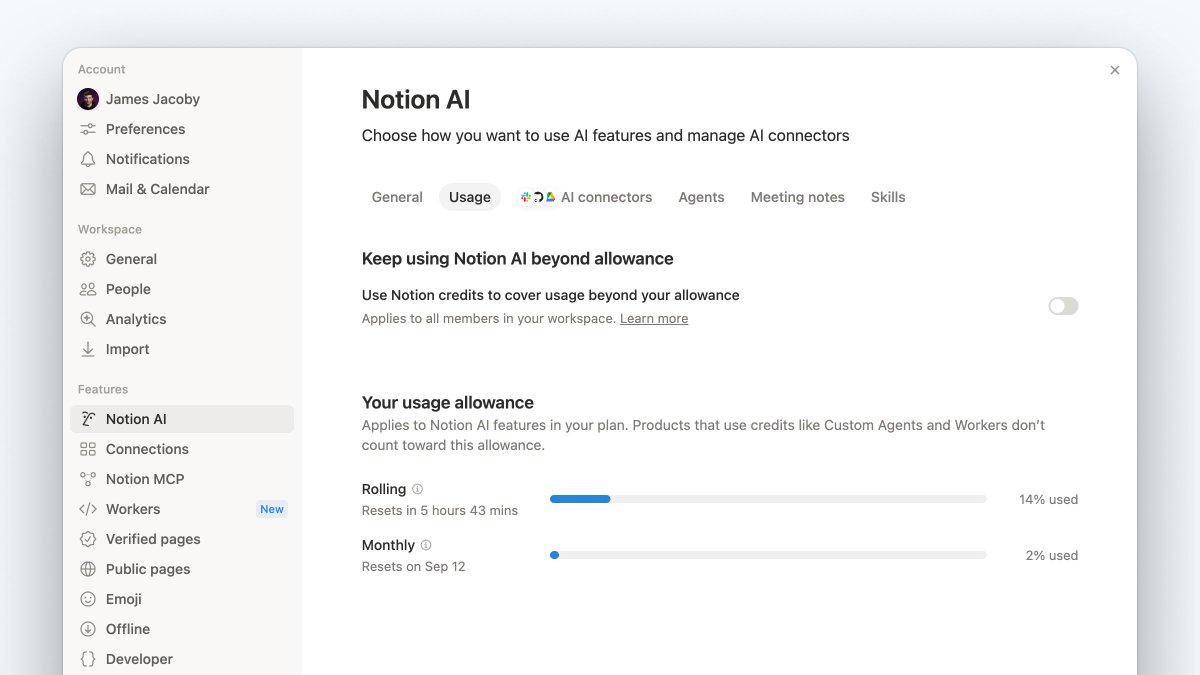Click the Developer braces icon
This screenshot has height=675, width=1200.
(x=88, y=659)
